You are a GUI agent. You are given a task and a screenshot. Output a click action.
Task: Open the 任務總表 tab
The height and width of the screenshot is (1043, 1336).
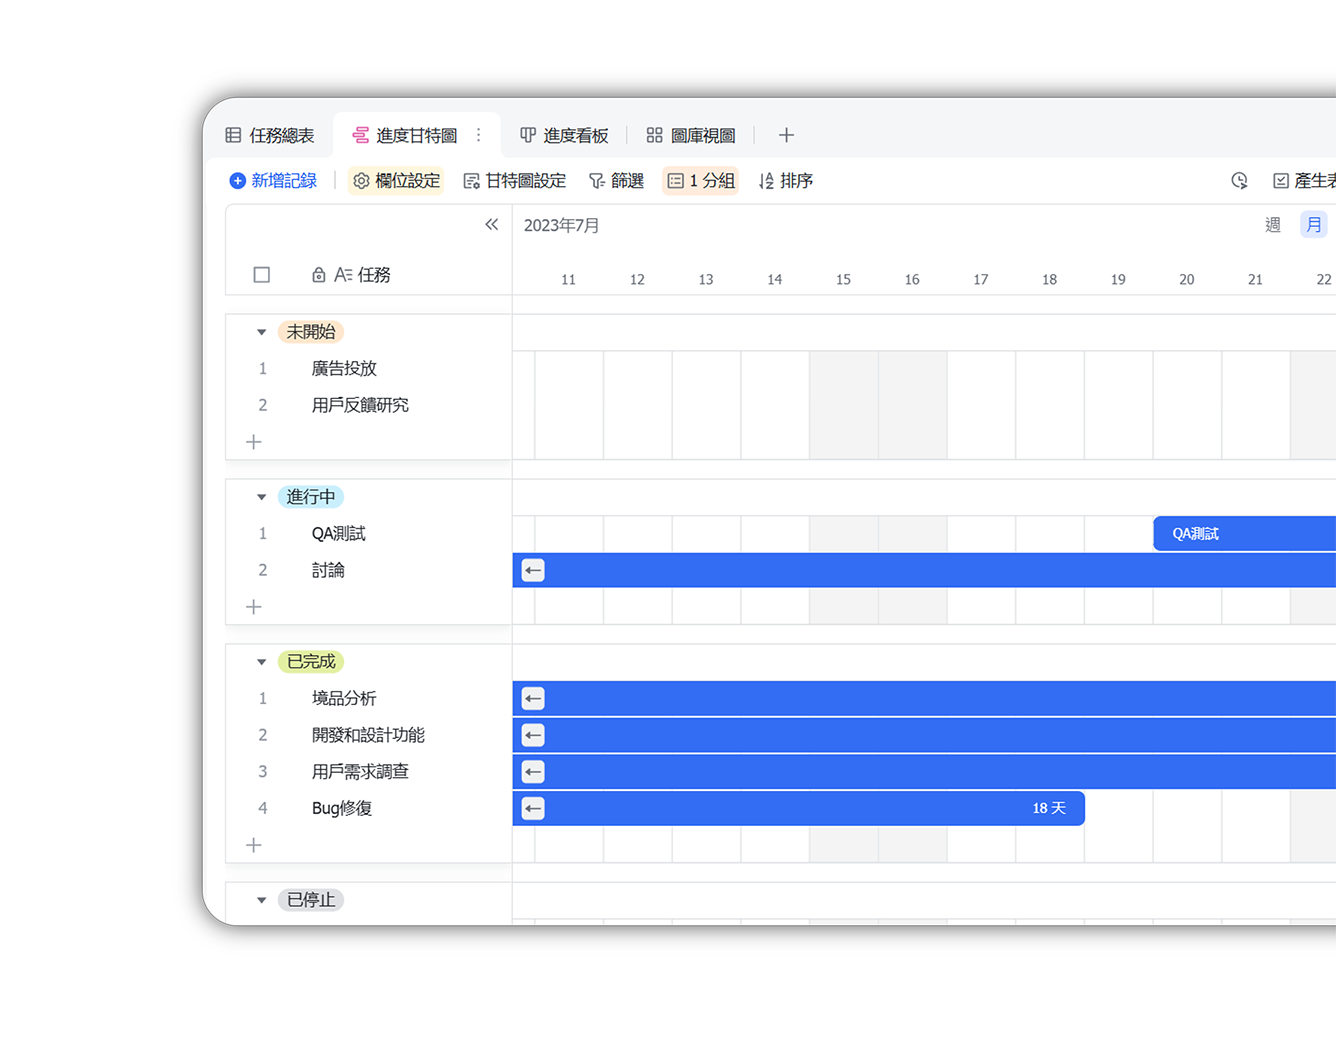coord(270,135)
